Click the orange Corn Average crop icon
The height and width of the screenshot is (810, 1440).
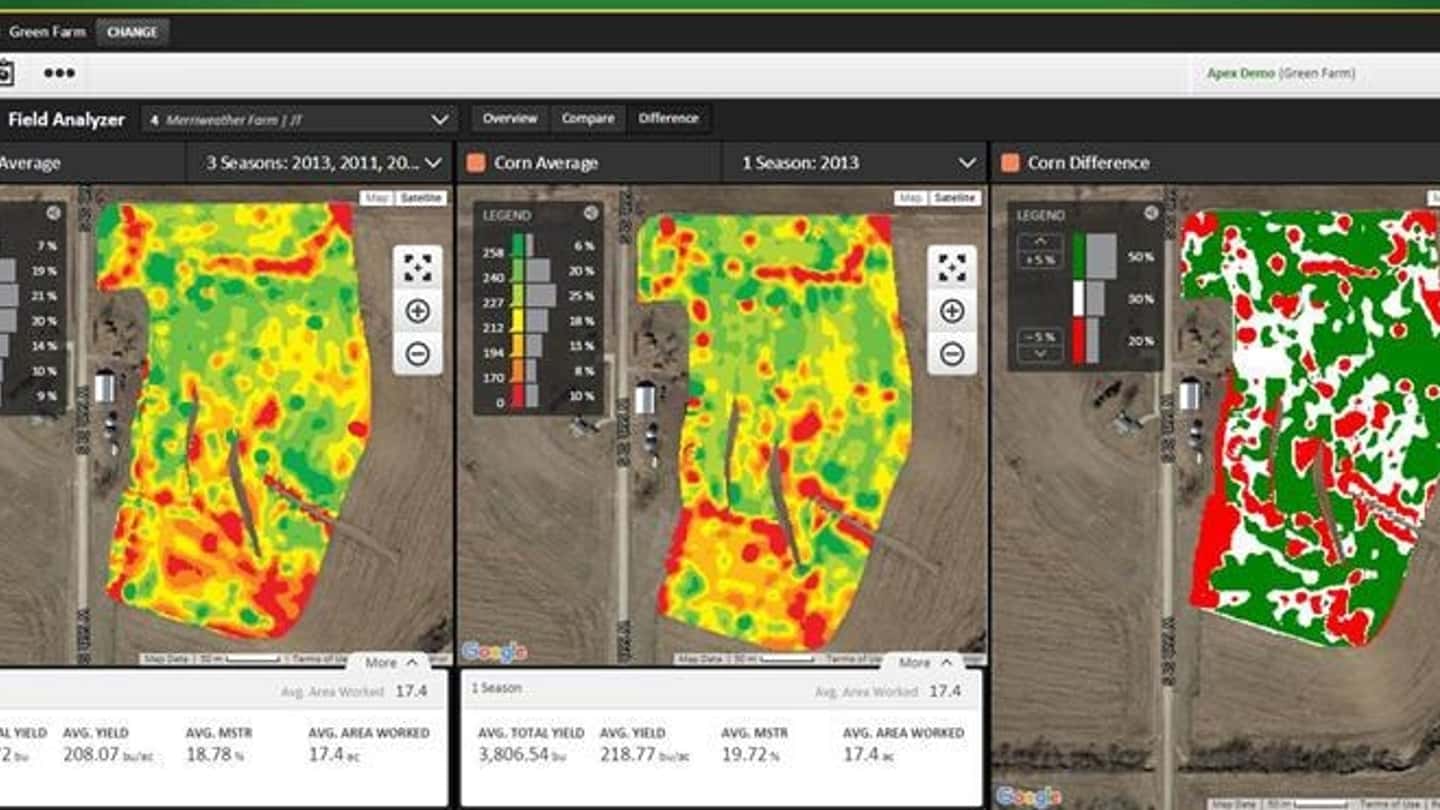(476, 163)
